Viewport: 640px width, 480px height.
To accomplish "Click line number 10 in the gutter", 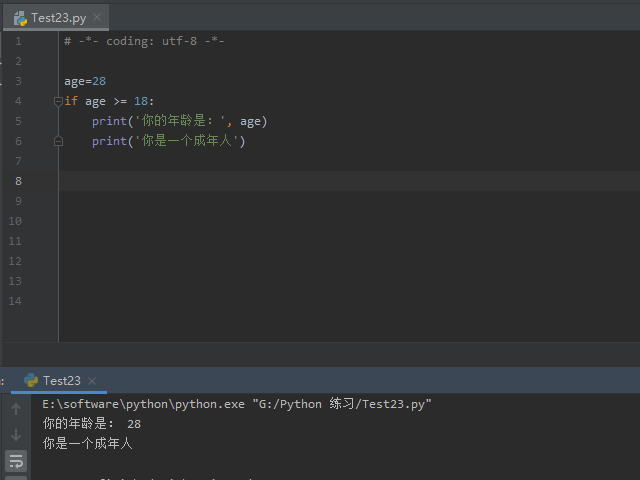I will click(x=15, y=221).
